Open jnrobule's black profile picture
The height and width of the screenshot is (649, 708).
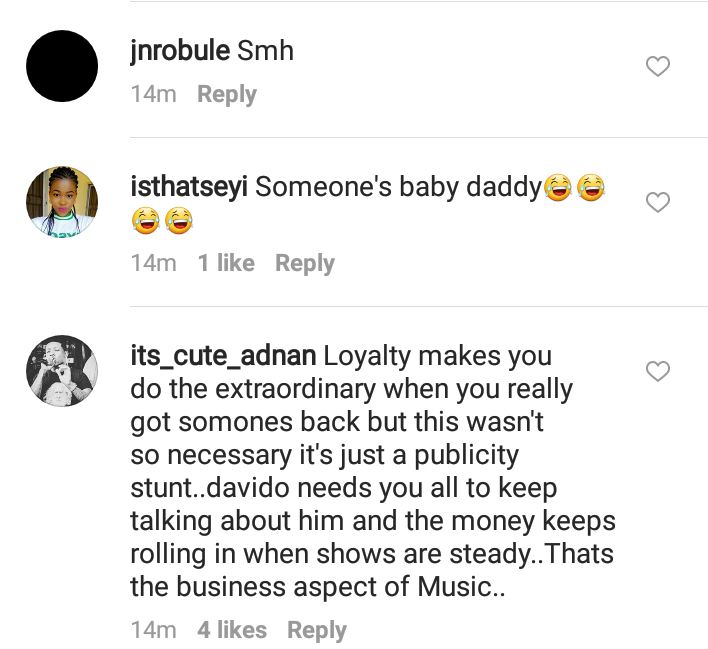click(62, 66)
